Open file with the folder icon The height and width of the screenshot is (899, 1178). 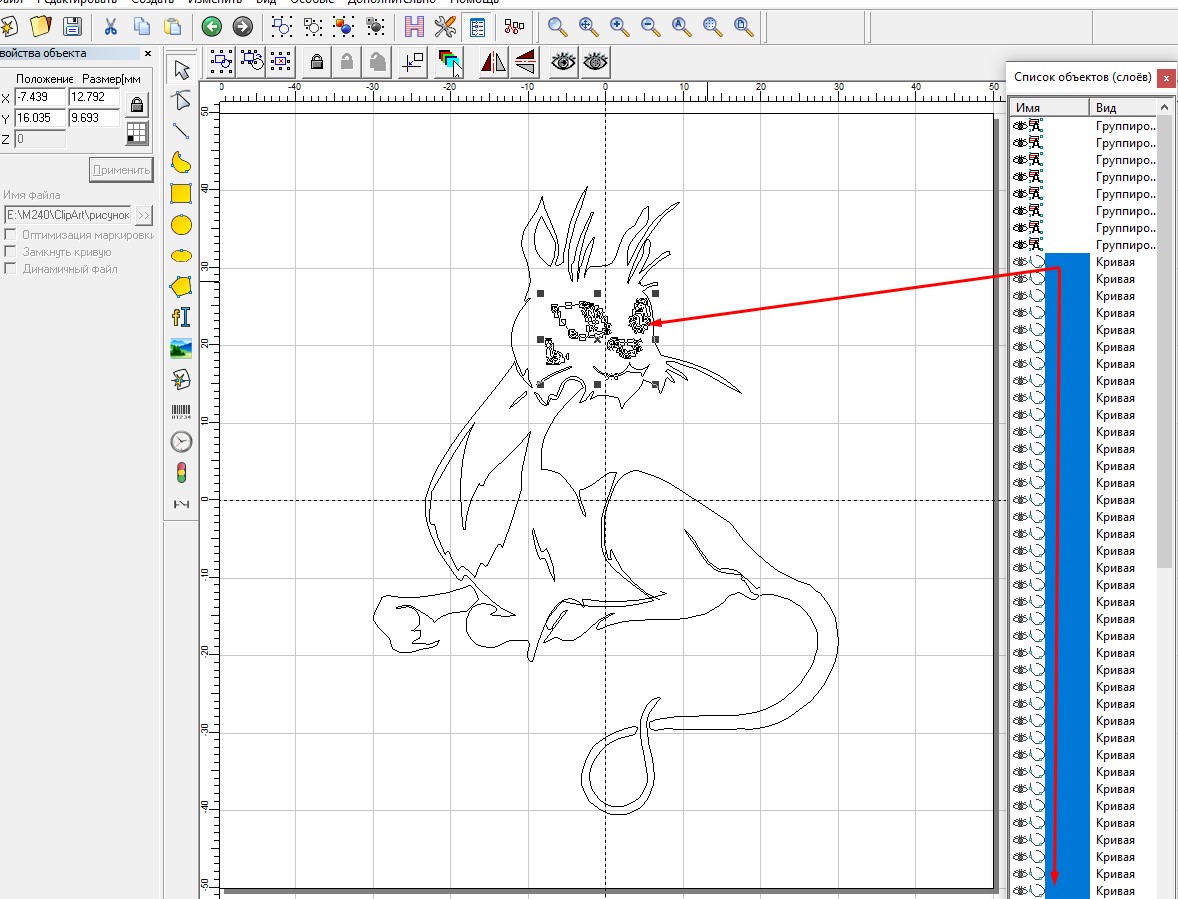[x=41, y=27]
